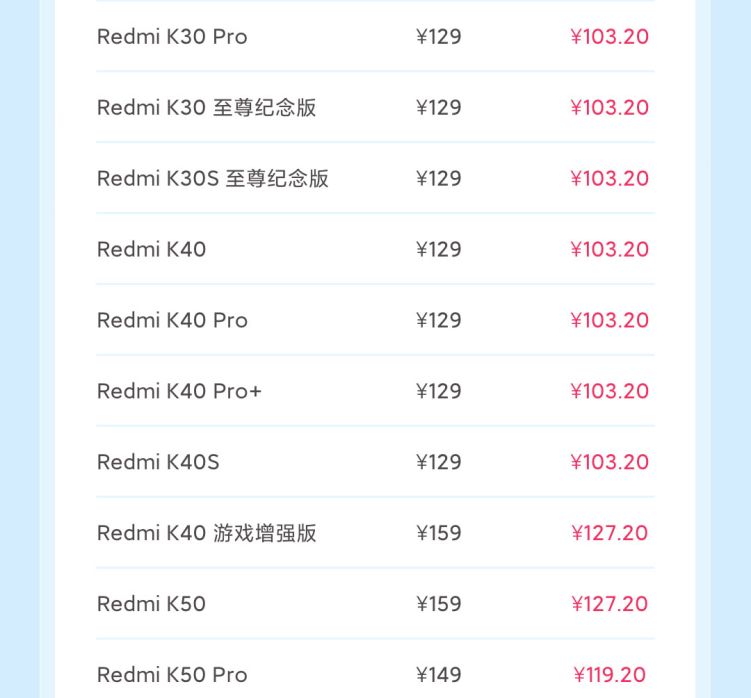Select the Redmi K40S model name

click(x=158, y=463)
